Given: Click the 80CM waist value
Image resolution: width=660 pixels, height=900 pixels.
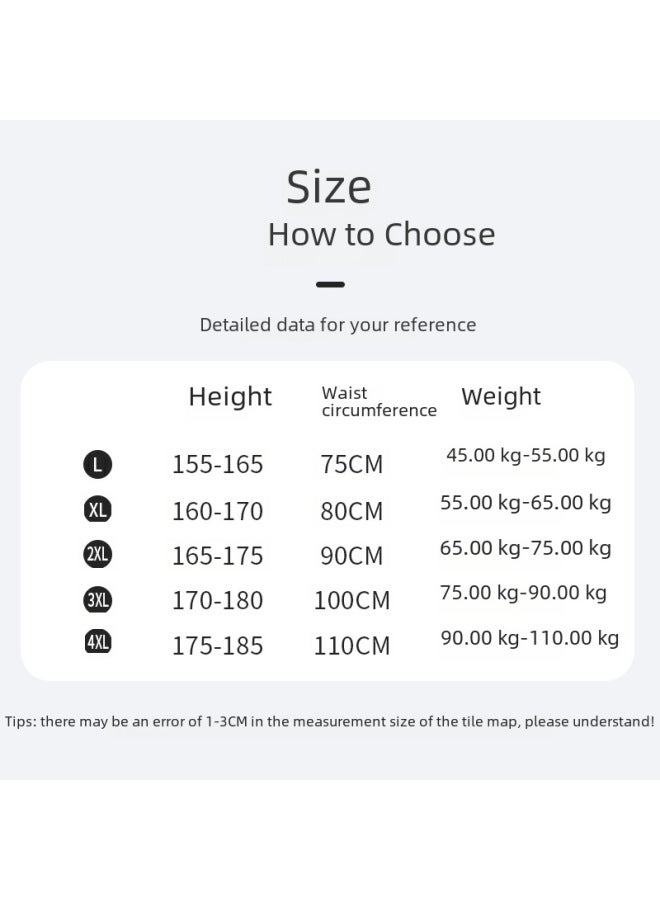Looking at the screenshot, I should [x=351, y=512].
